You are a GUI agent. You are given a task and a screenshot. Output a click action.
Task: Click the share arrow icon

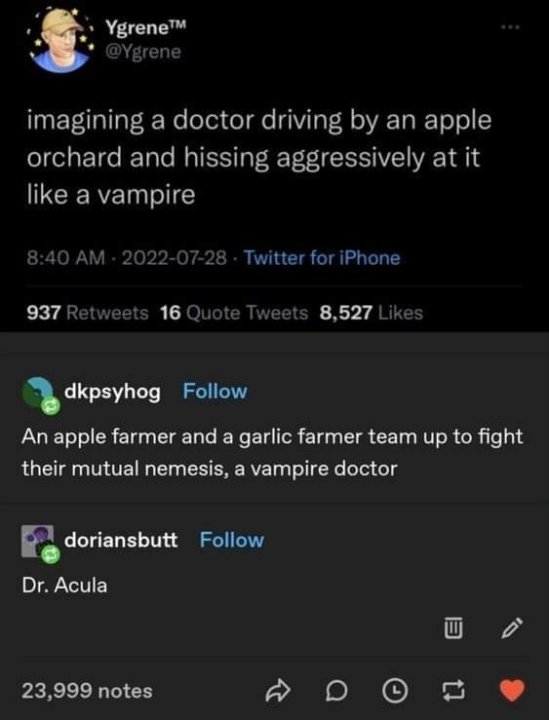278,691
